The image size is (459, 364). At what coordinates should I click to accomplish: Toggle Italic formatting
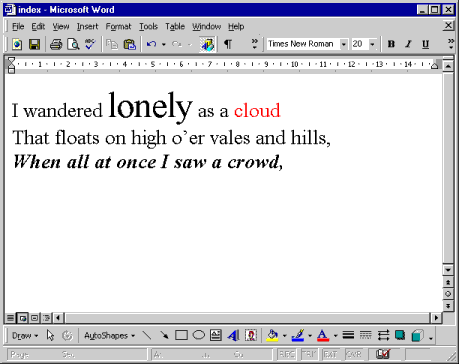point(408,44)
